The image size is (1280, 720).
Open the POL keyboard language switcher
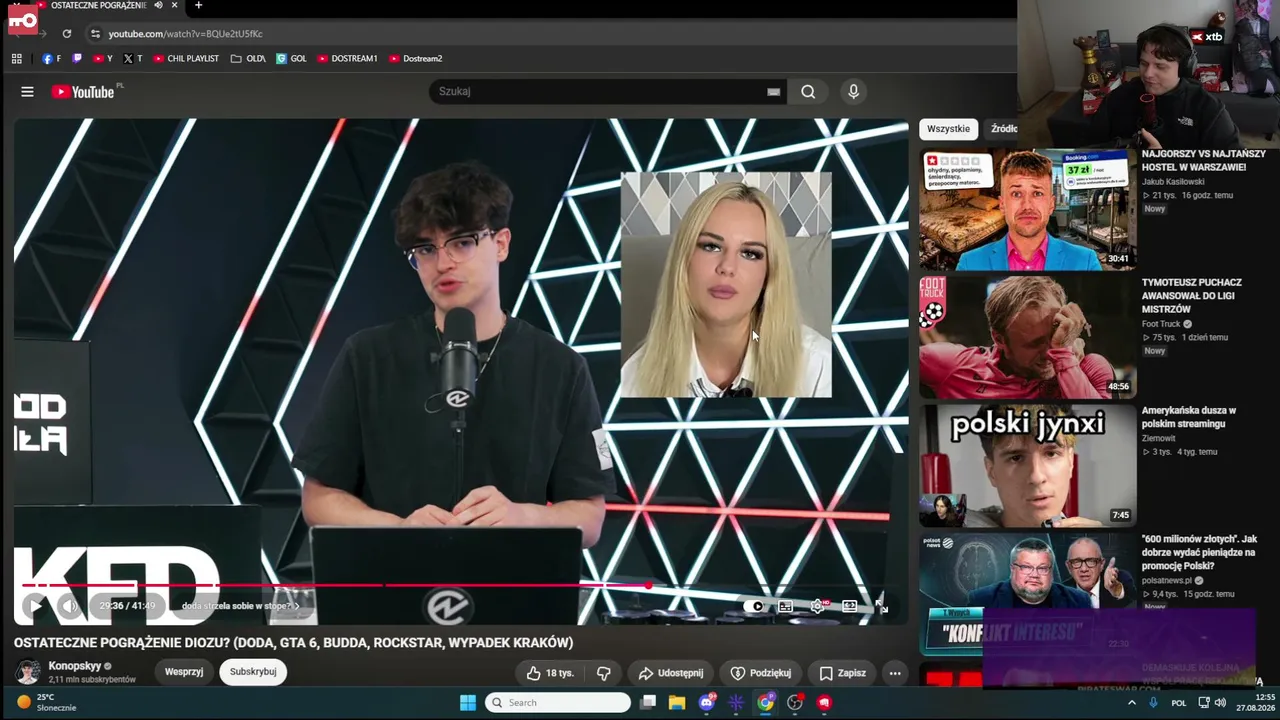(1179, 703)
